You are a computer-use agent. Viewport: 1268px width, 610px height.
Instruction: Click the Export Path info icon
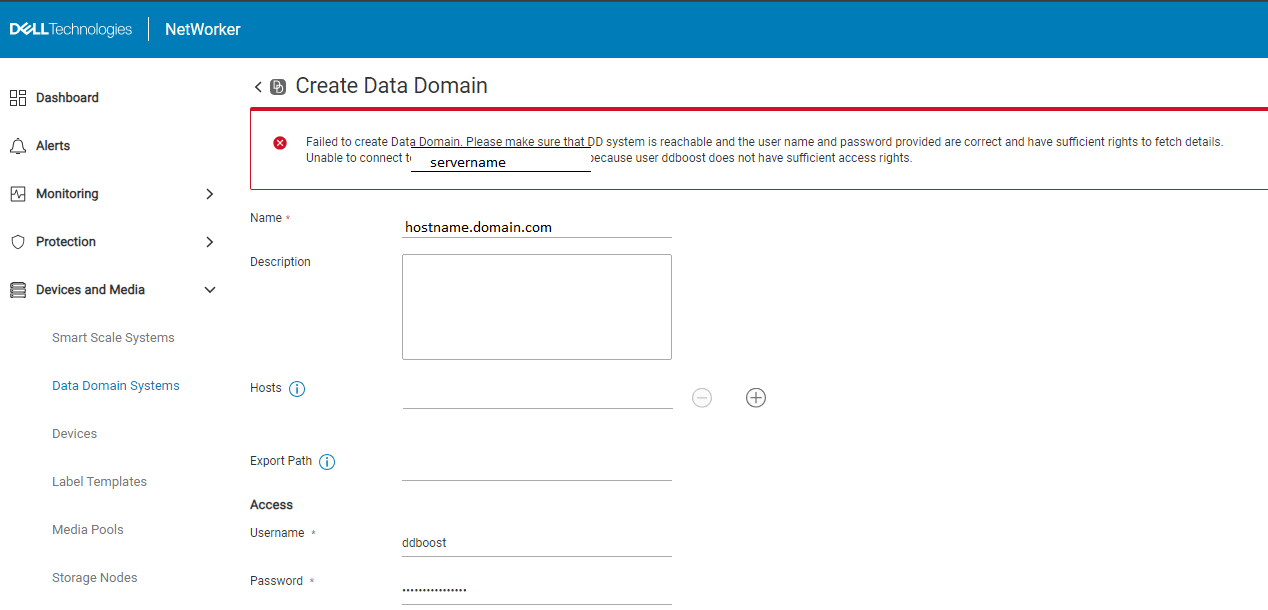pyautogui.click(x=327, y=461)
